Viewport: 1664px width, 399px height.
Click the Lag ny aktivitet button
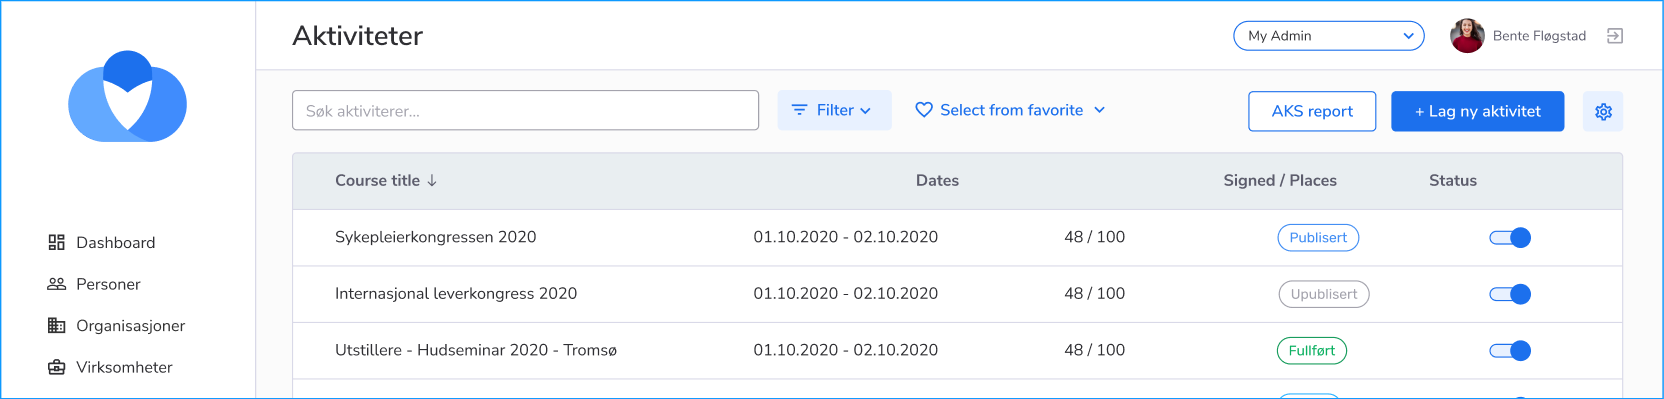1477,111
